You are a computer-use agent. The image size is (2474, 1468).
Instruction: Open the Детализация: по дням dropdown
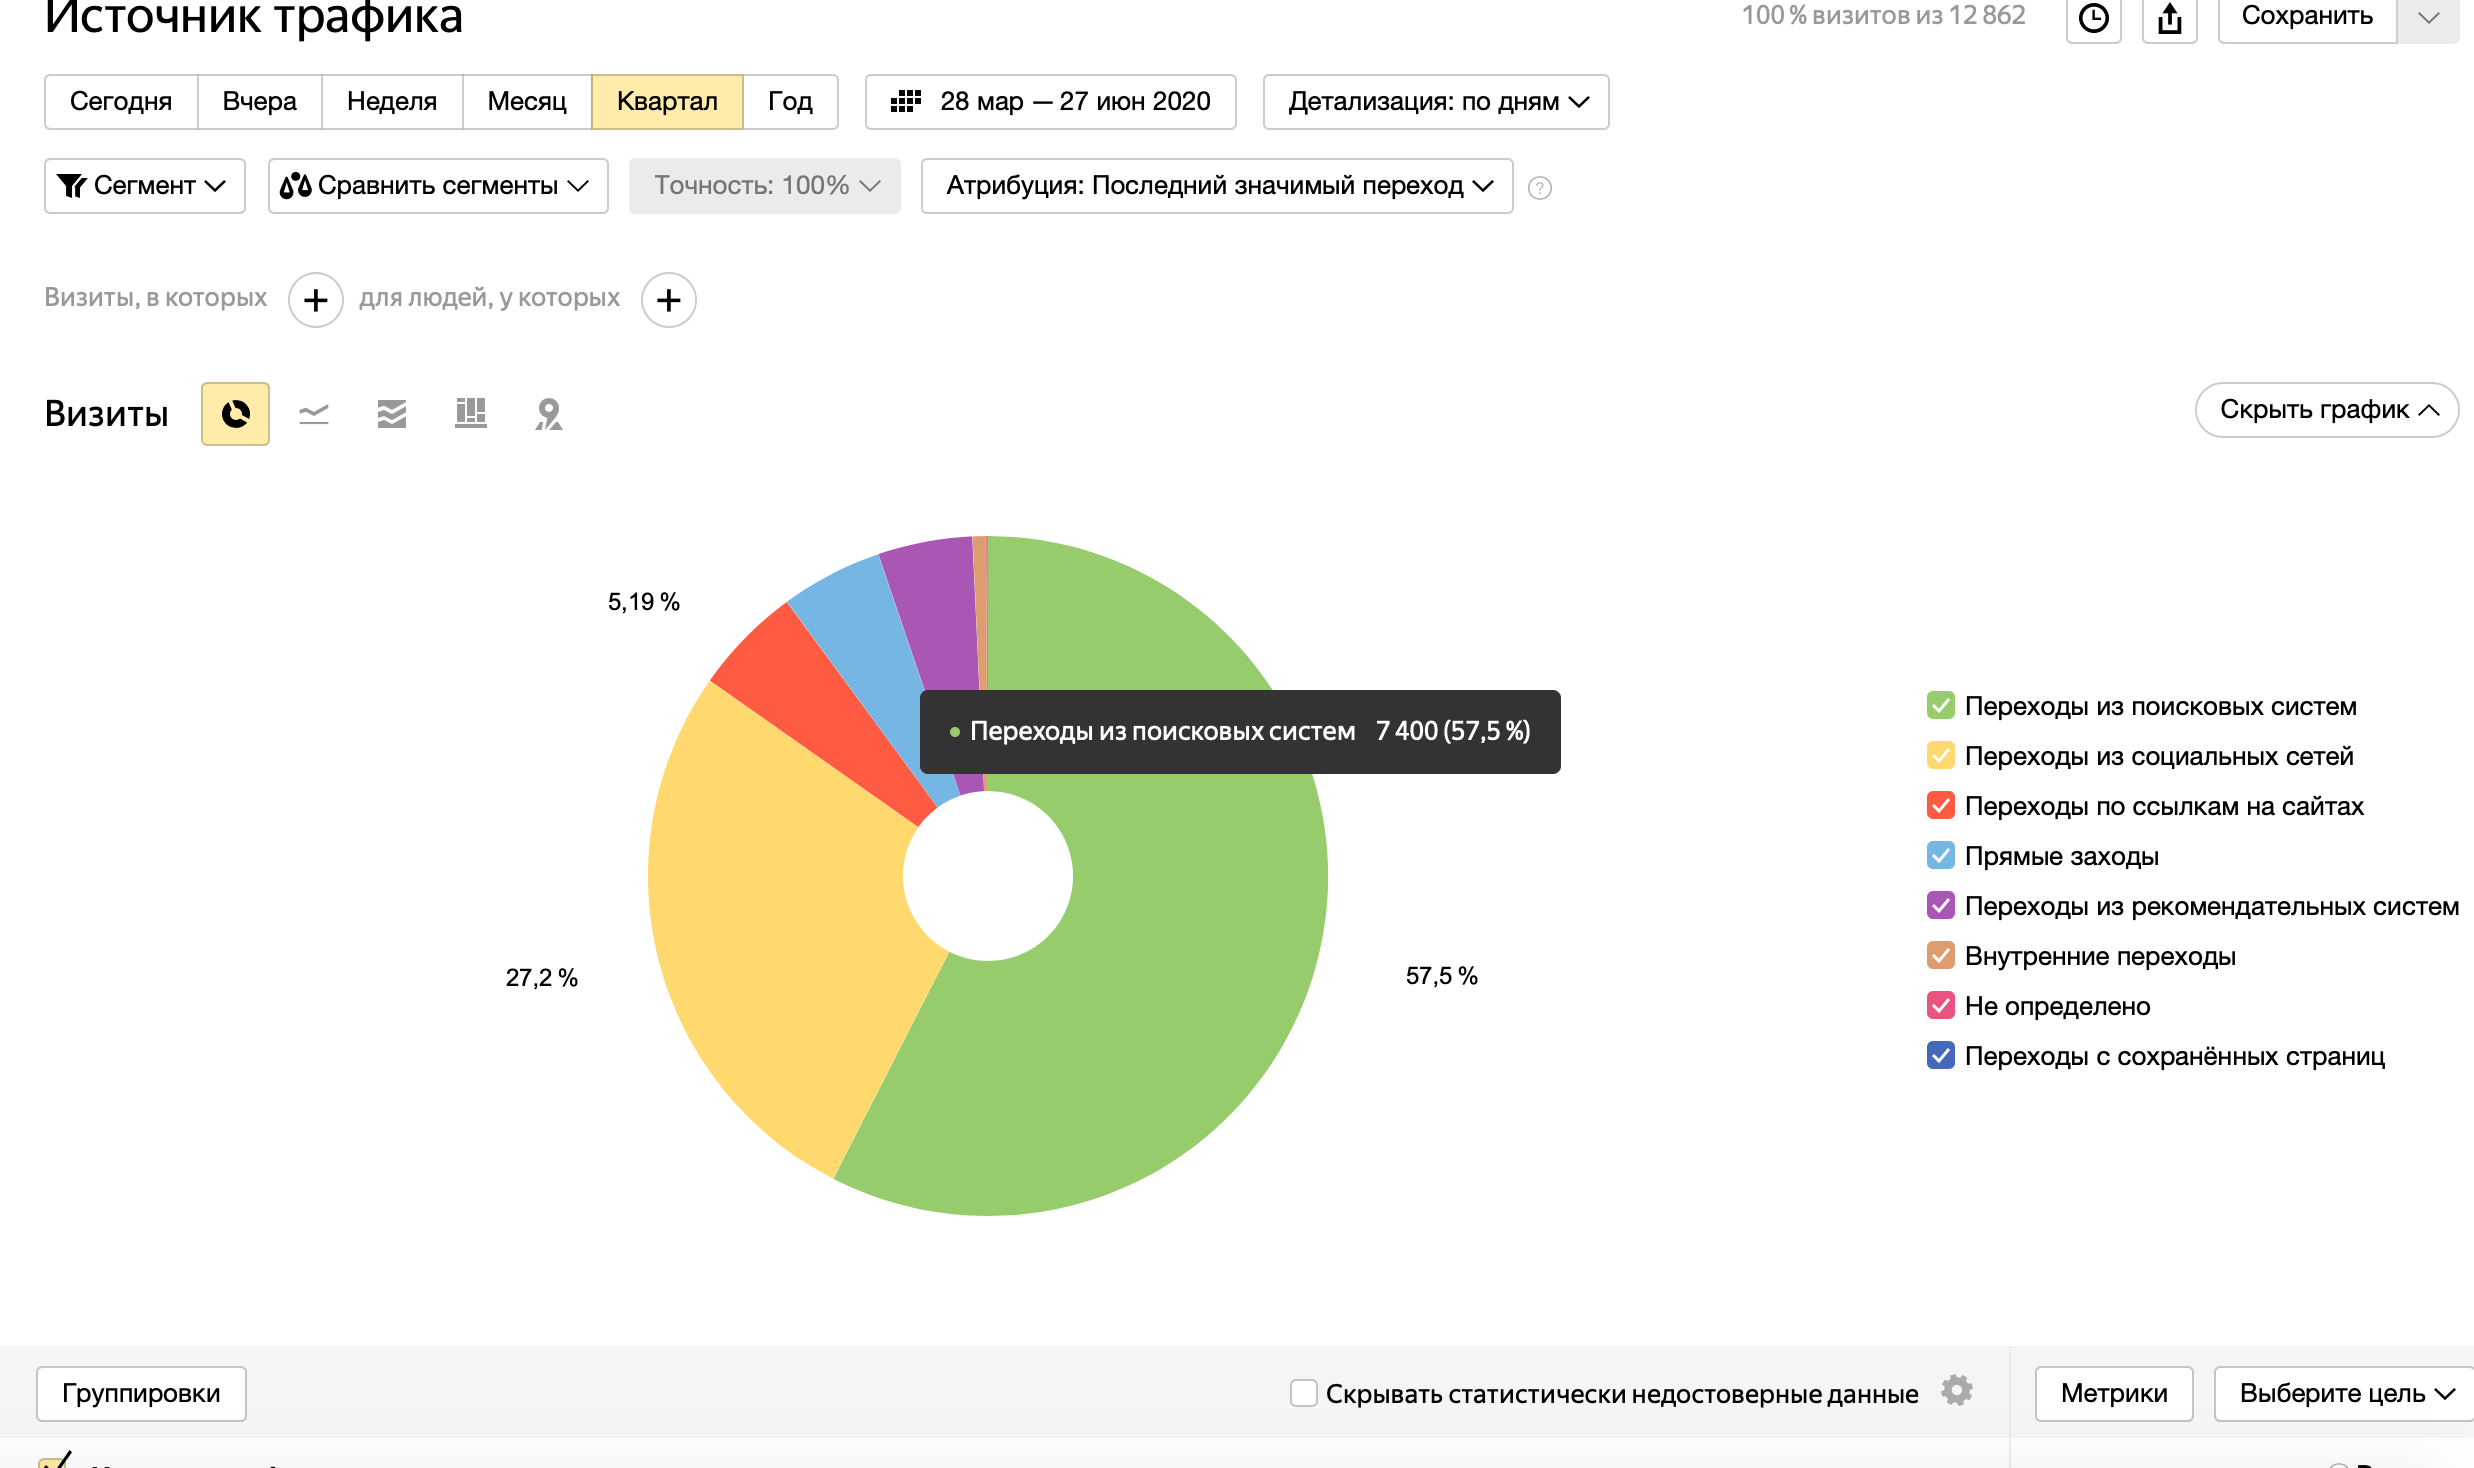tap(1436, 102)
